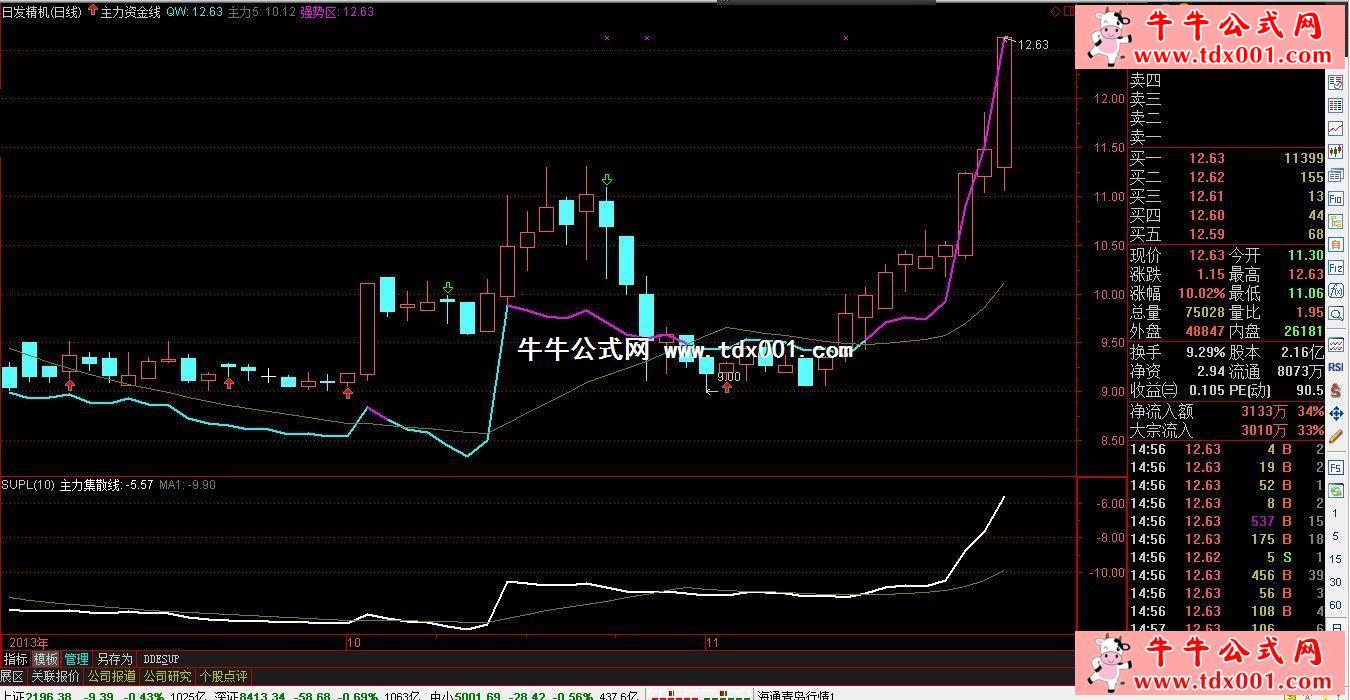Click the 大宗流入 3010万 row

(1227, 431)
